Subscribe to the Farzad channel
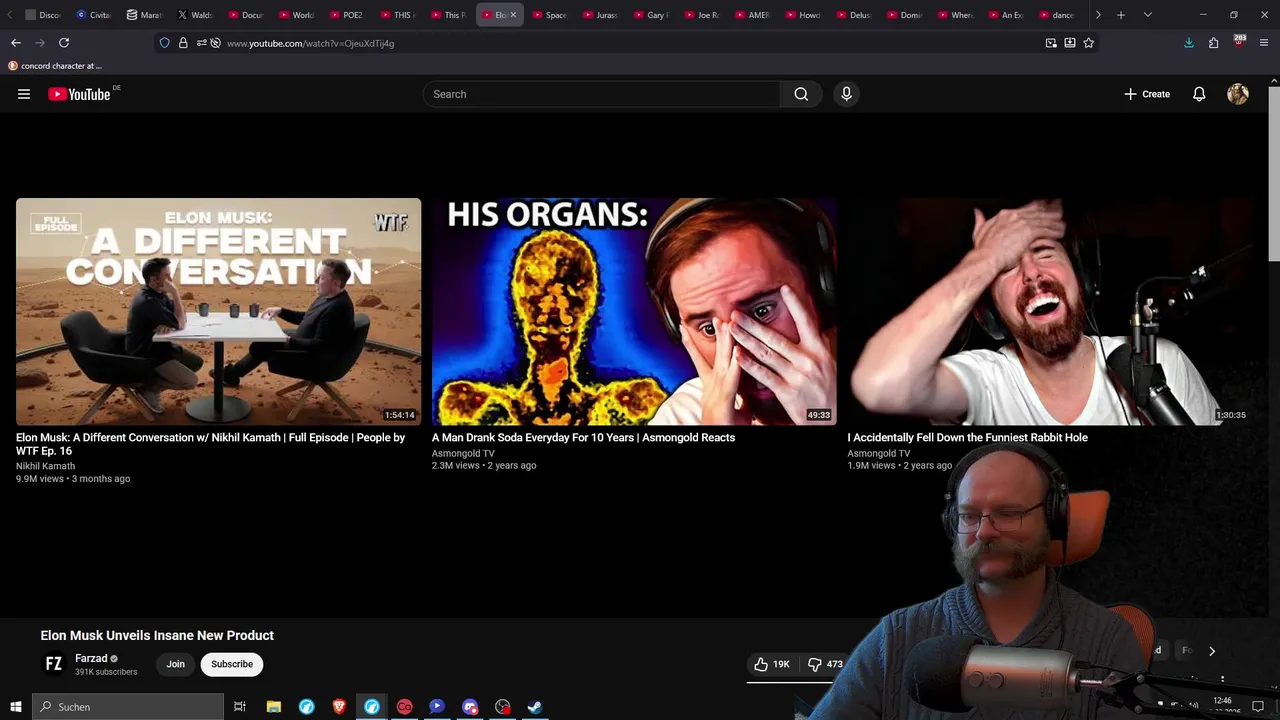 point(232,664)
